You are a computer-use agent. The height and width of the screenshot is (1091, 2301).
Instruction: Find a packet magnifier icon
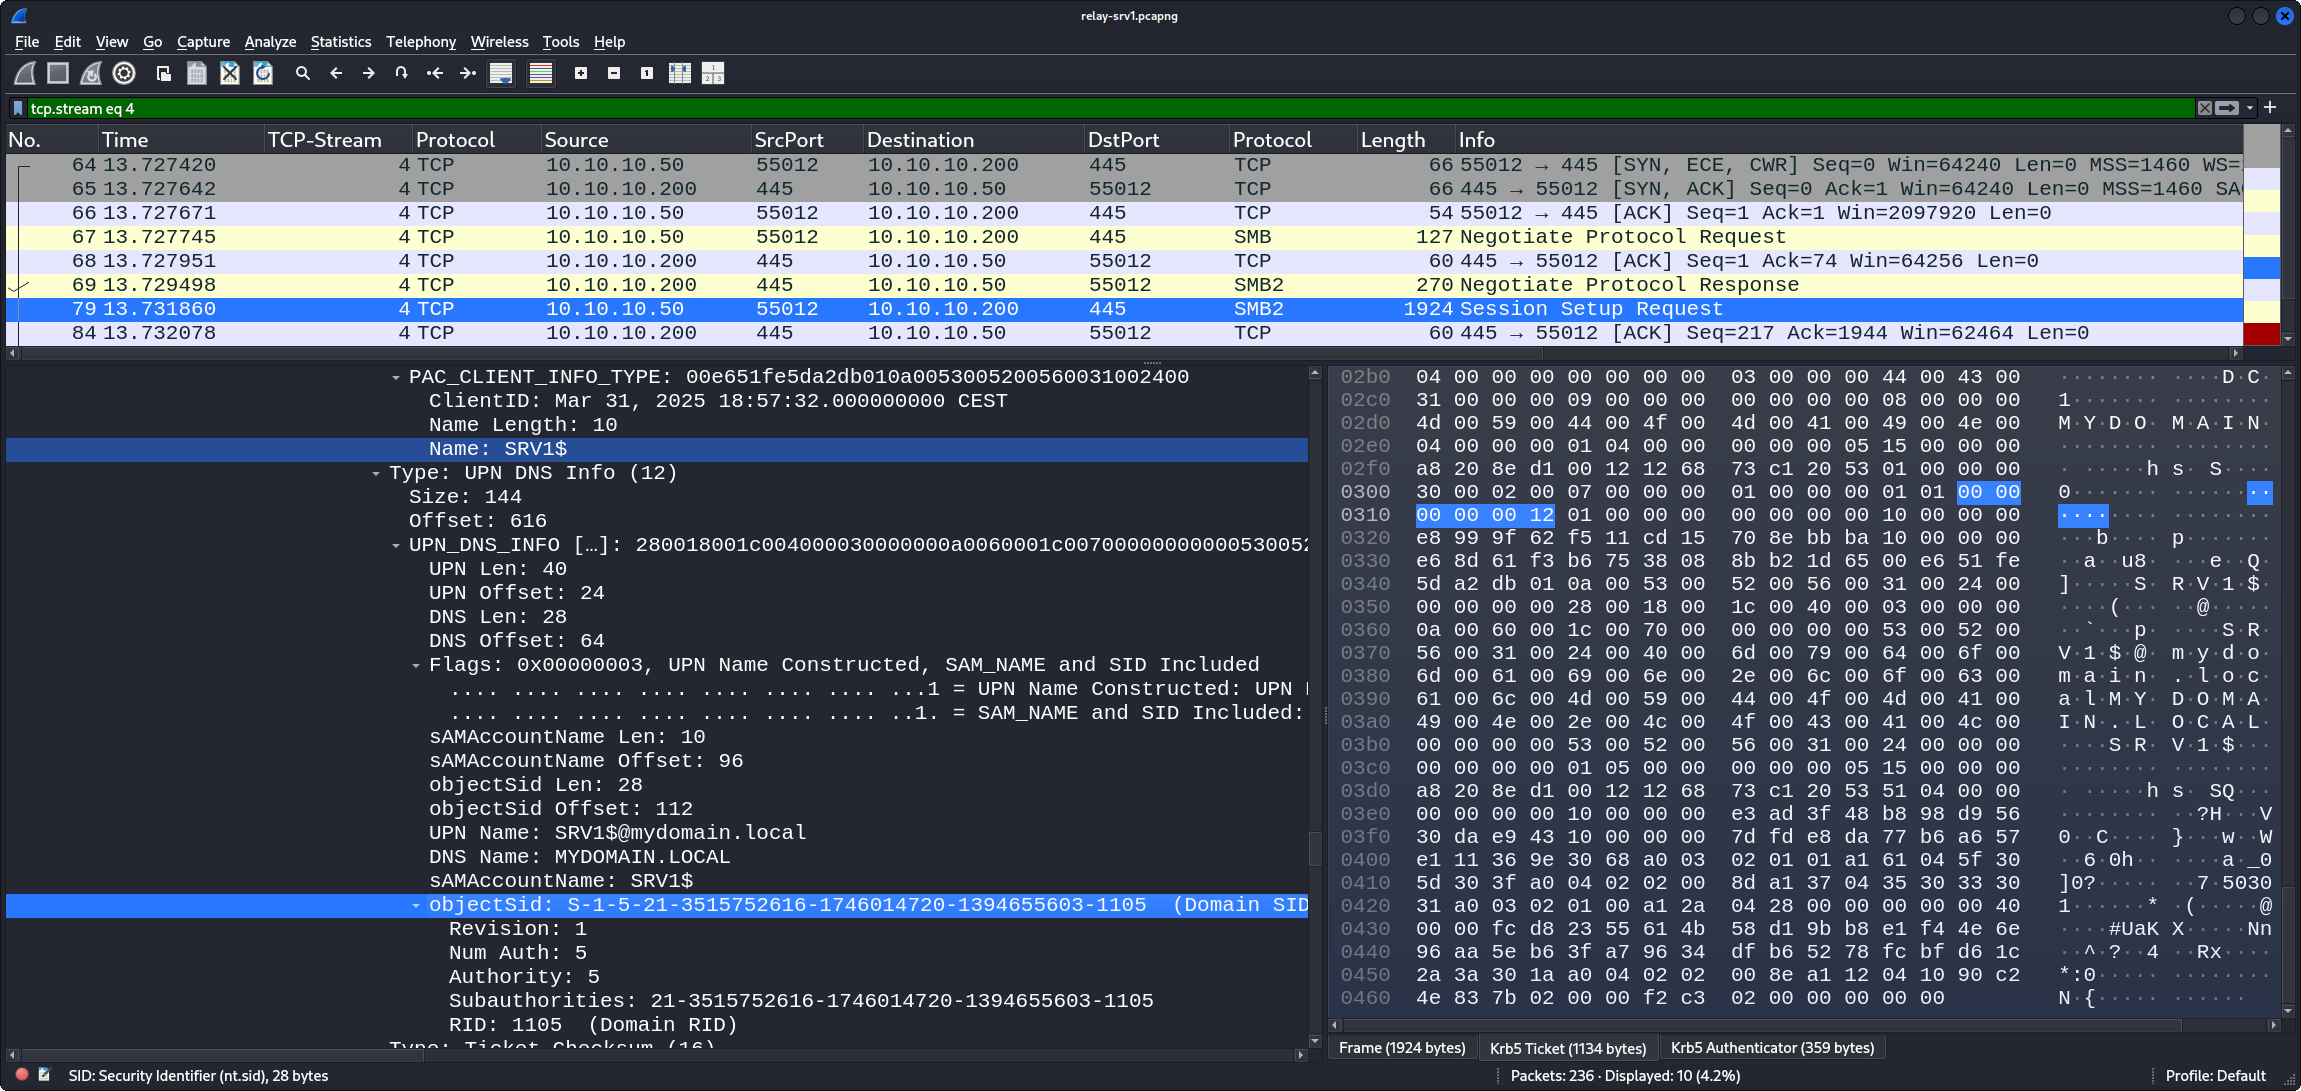[303, 73]
